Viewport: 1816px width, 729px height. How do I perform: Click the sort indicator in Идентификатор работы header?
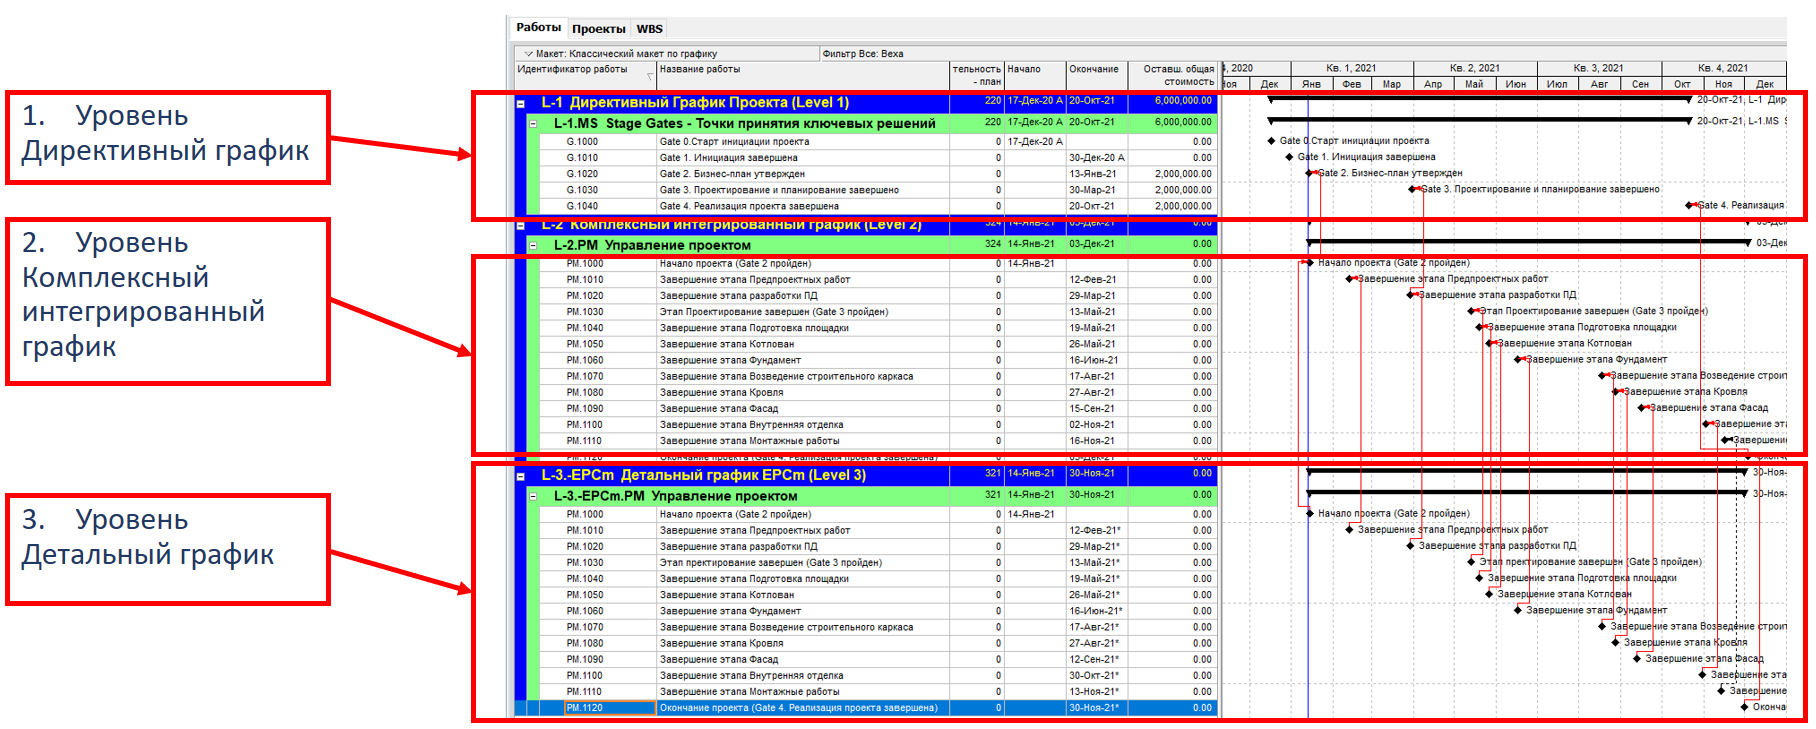tap(650, 76)
